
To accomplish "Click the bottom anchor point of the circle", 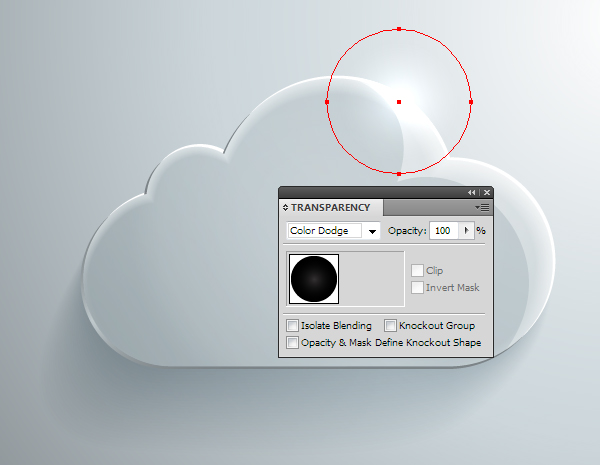I will tap(399, 174).
